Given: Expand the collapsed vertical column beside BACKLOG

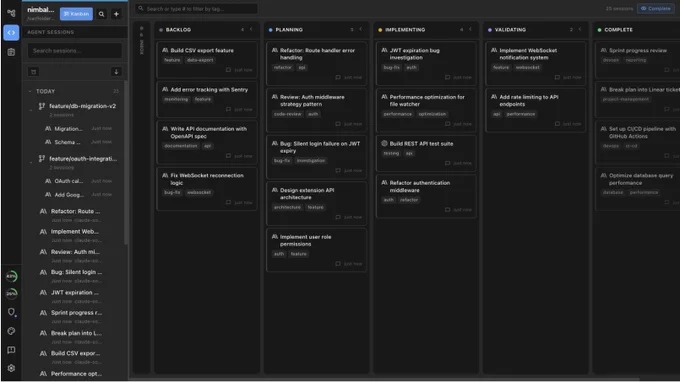Looking at the screenshot, I should (141, 197).
